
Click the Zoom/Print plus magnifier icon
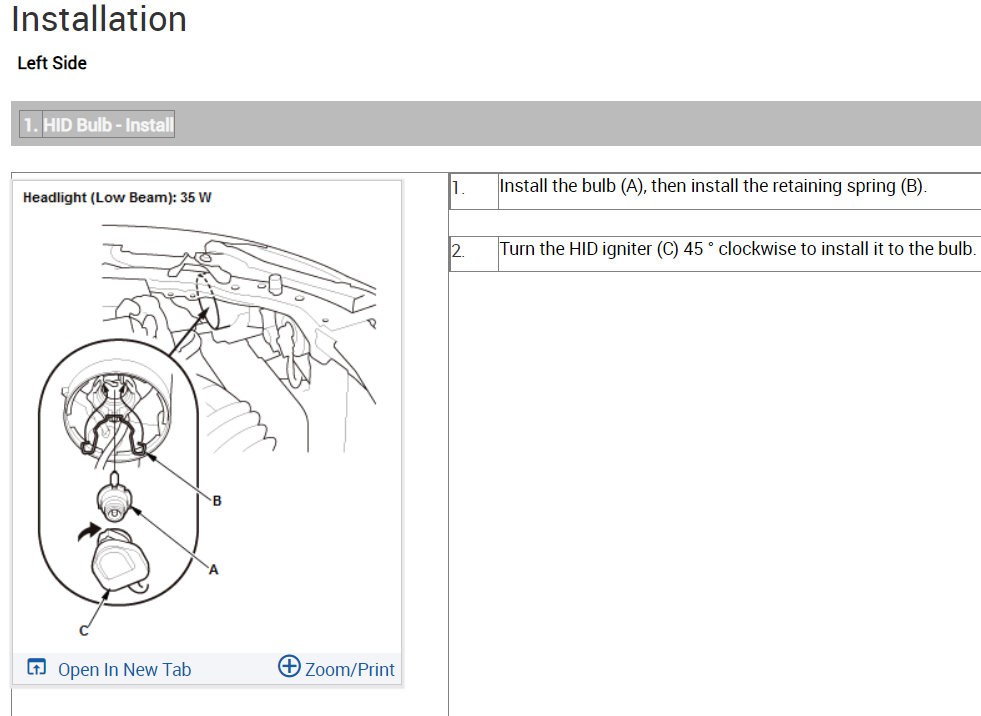pos(289,666)
